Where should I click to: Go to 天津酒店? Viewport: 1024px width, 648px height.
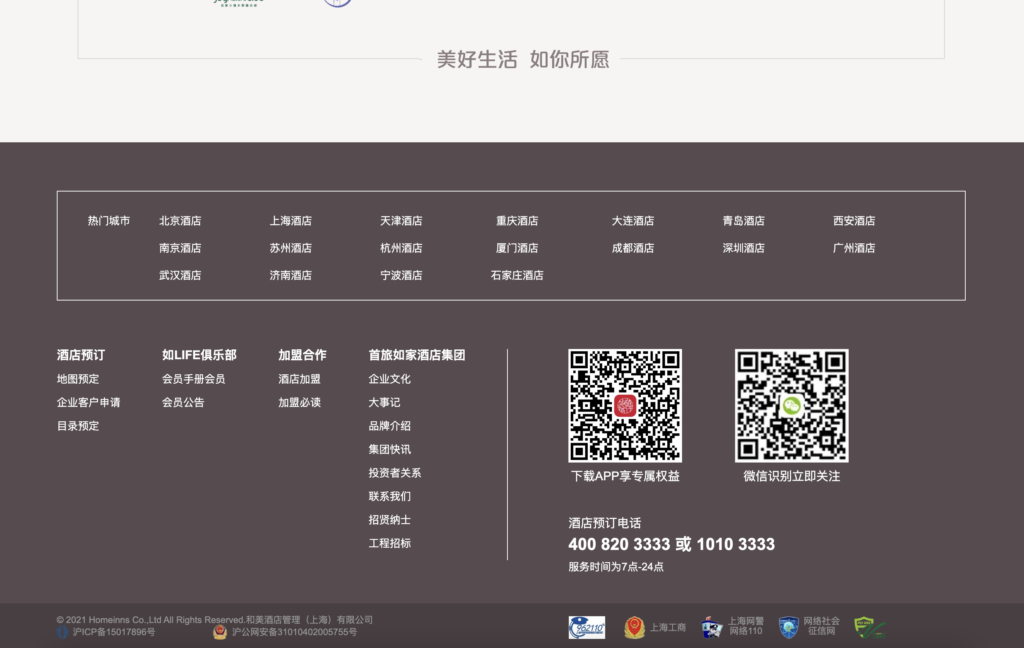click(401, 221)
